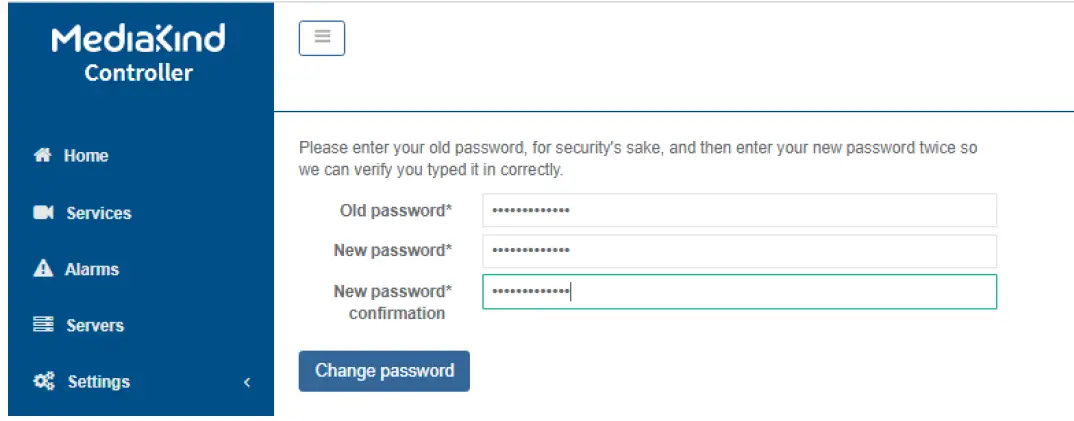This screenshot has height=421, width=1074.
Task: Focus the Old password field
Action: click(x=739, y=211)
